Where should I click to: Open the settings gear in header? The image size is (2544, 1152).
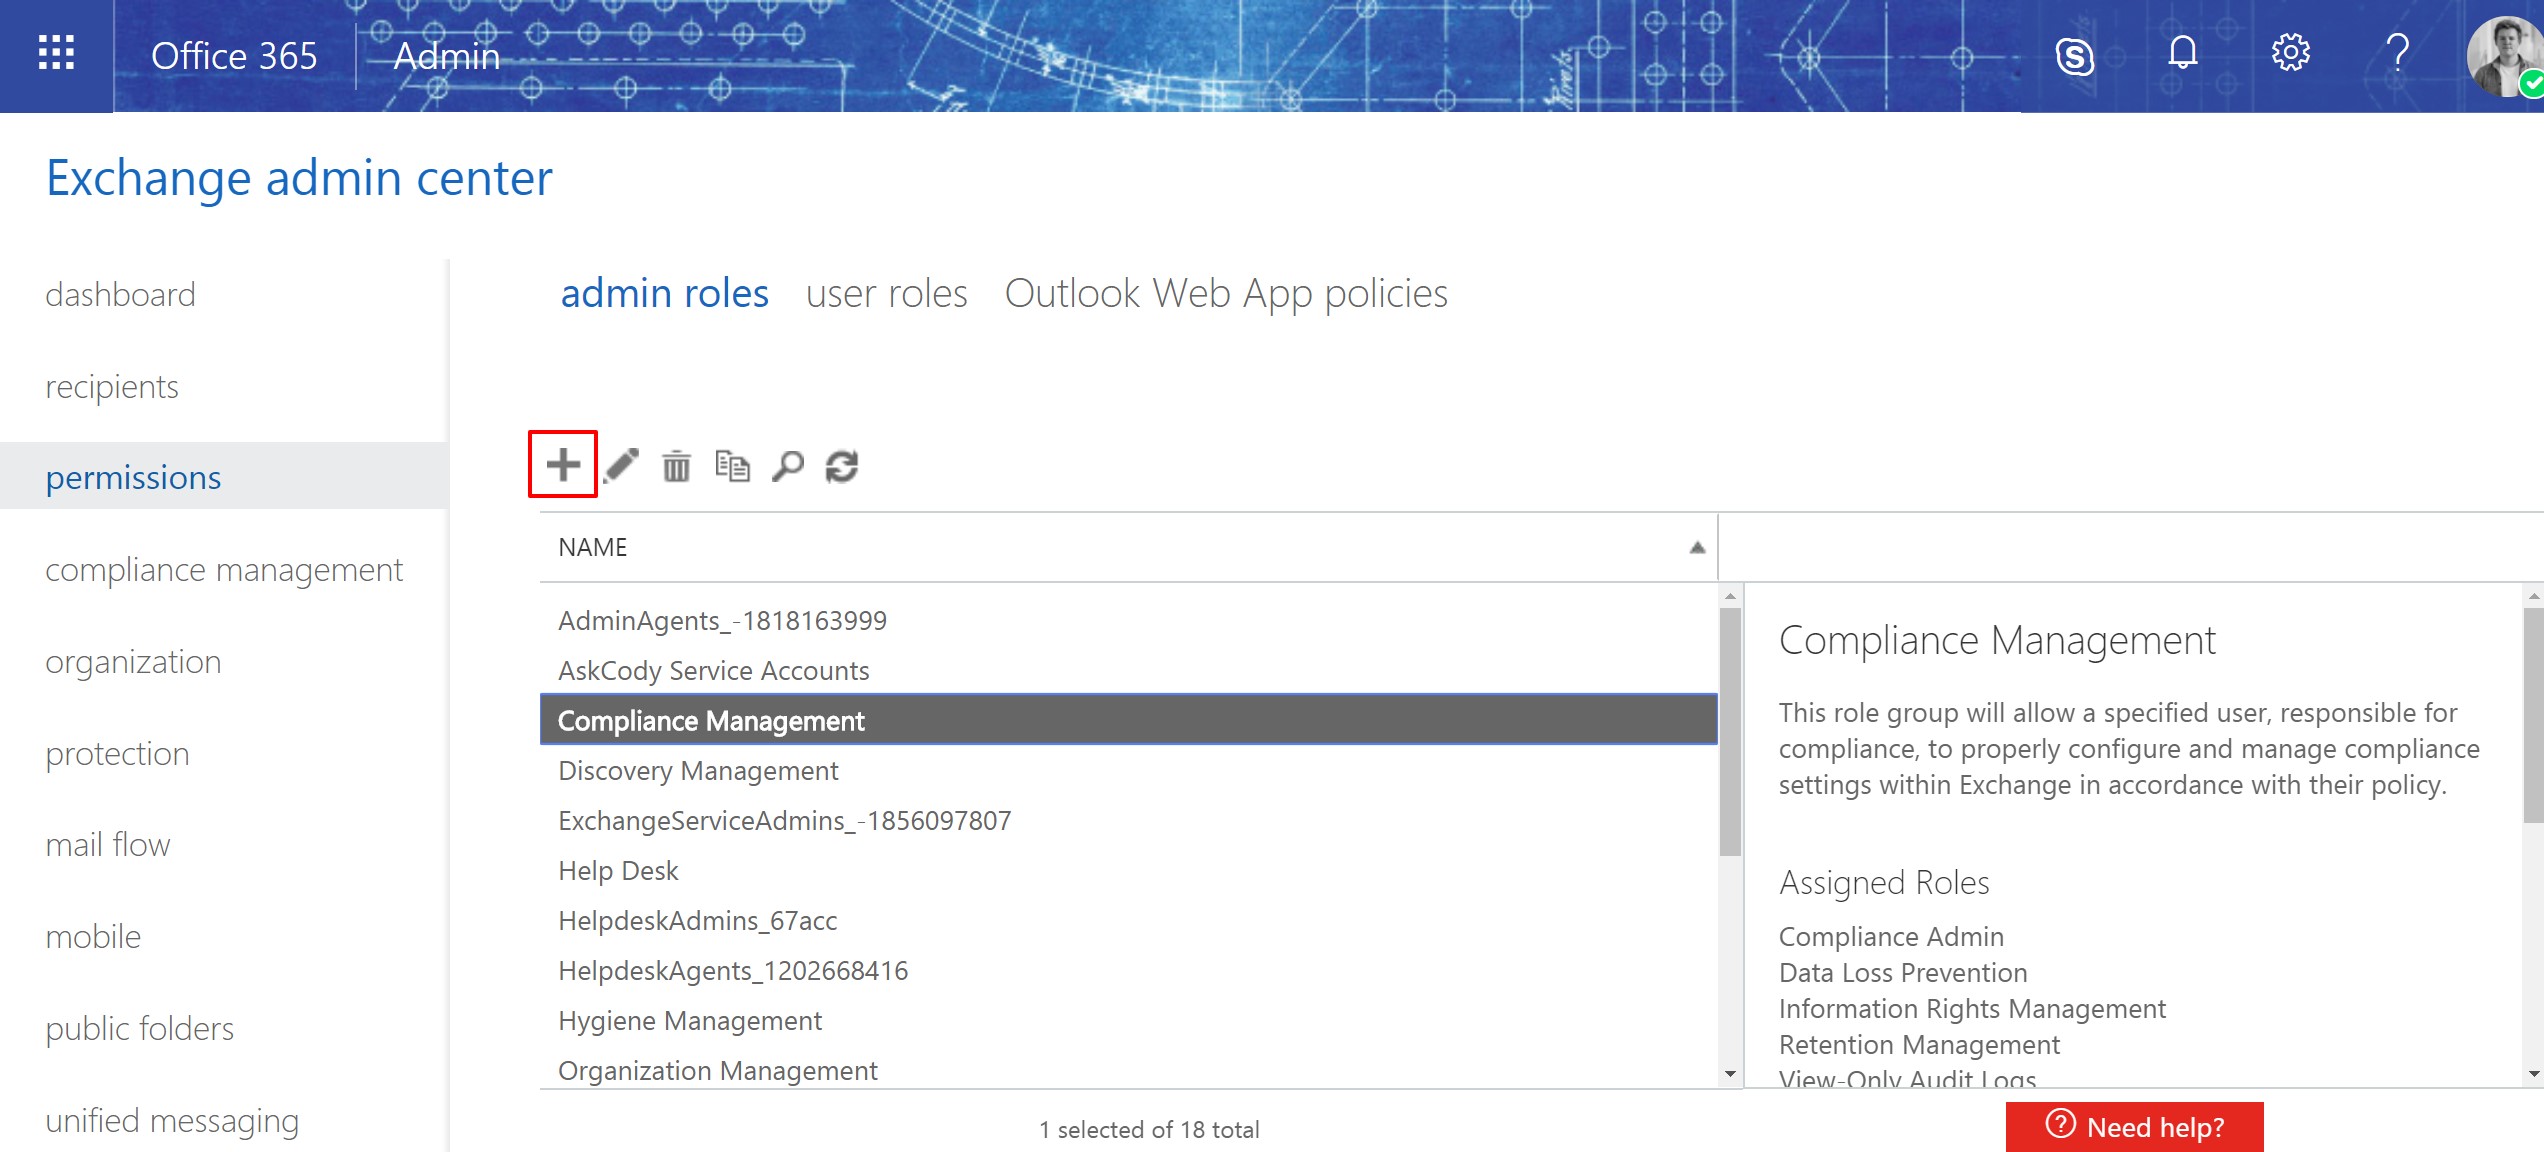click(x=2290, y=53)
